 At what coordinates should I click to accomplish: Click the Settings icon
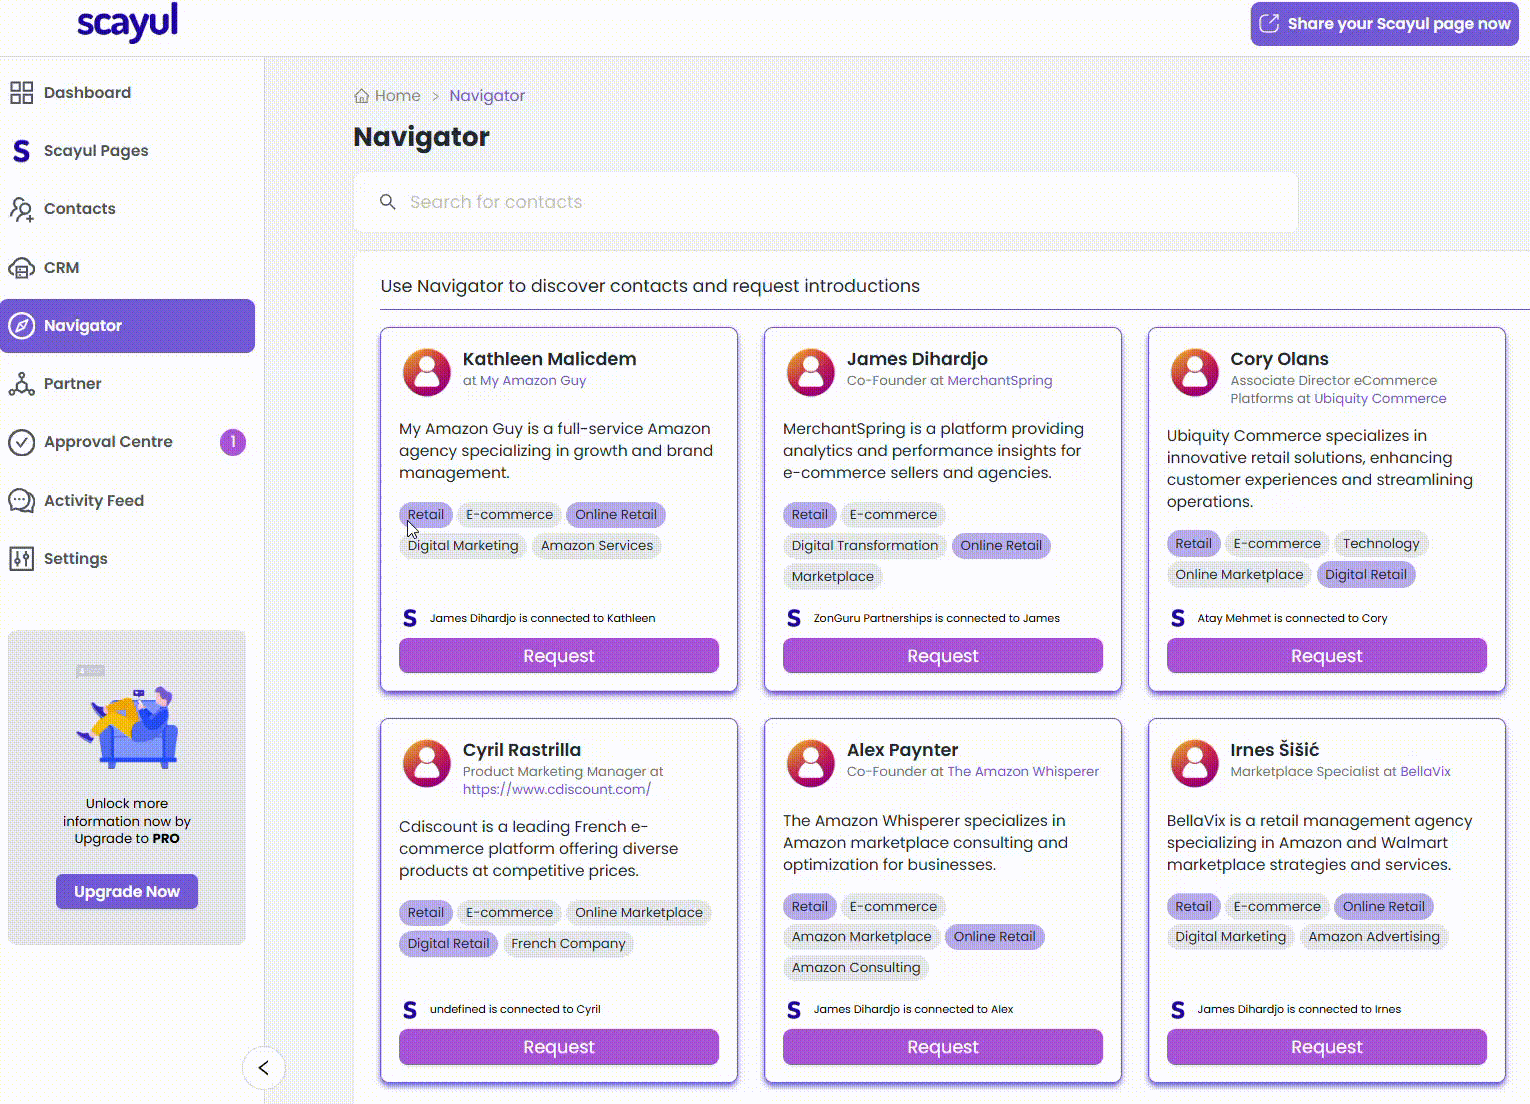point(22,558)
